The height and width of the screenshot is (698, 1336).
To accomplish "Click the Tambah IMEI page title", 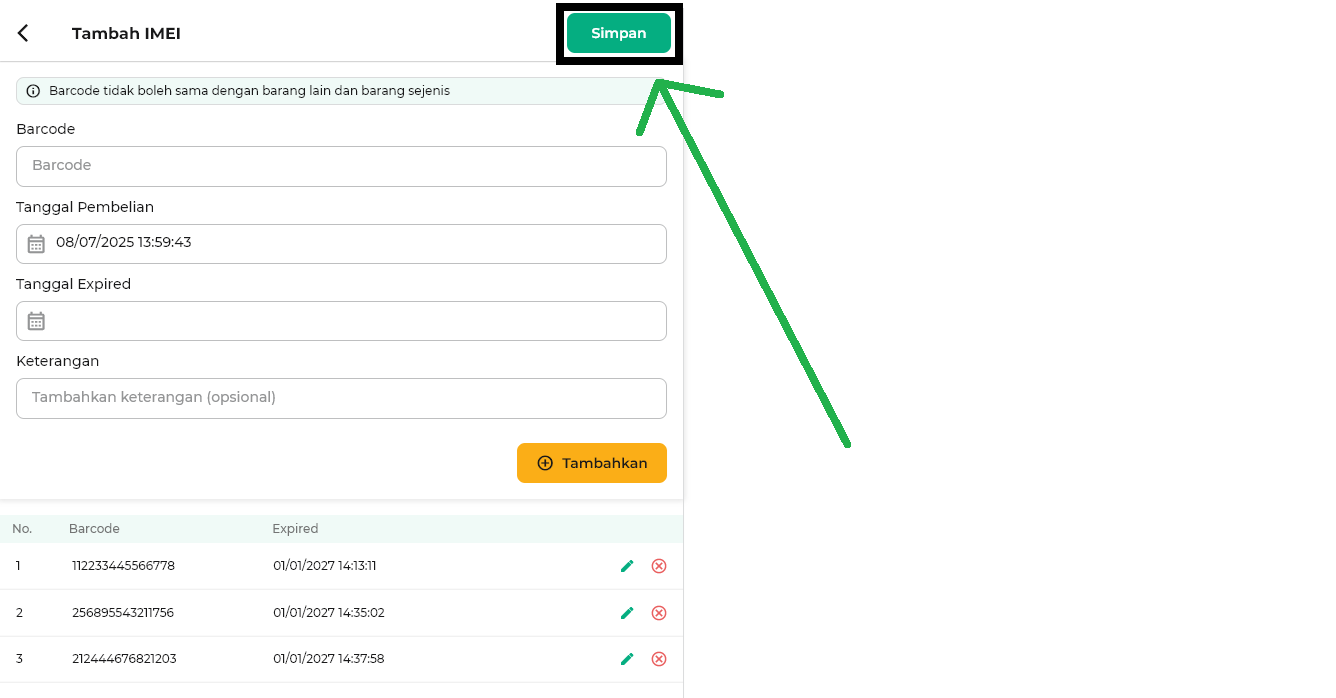I will pyautogui.click(x=126, y=33).
